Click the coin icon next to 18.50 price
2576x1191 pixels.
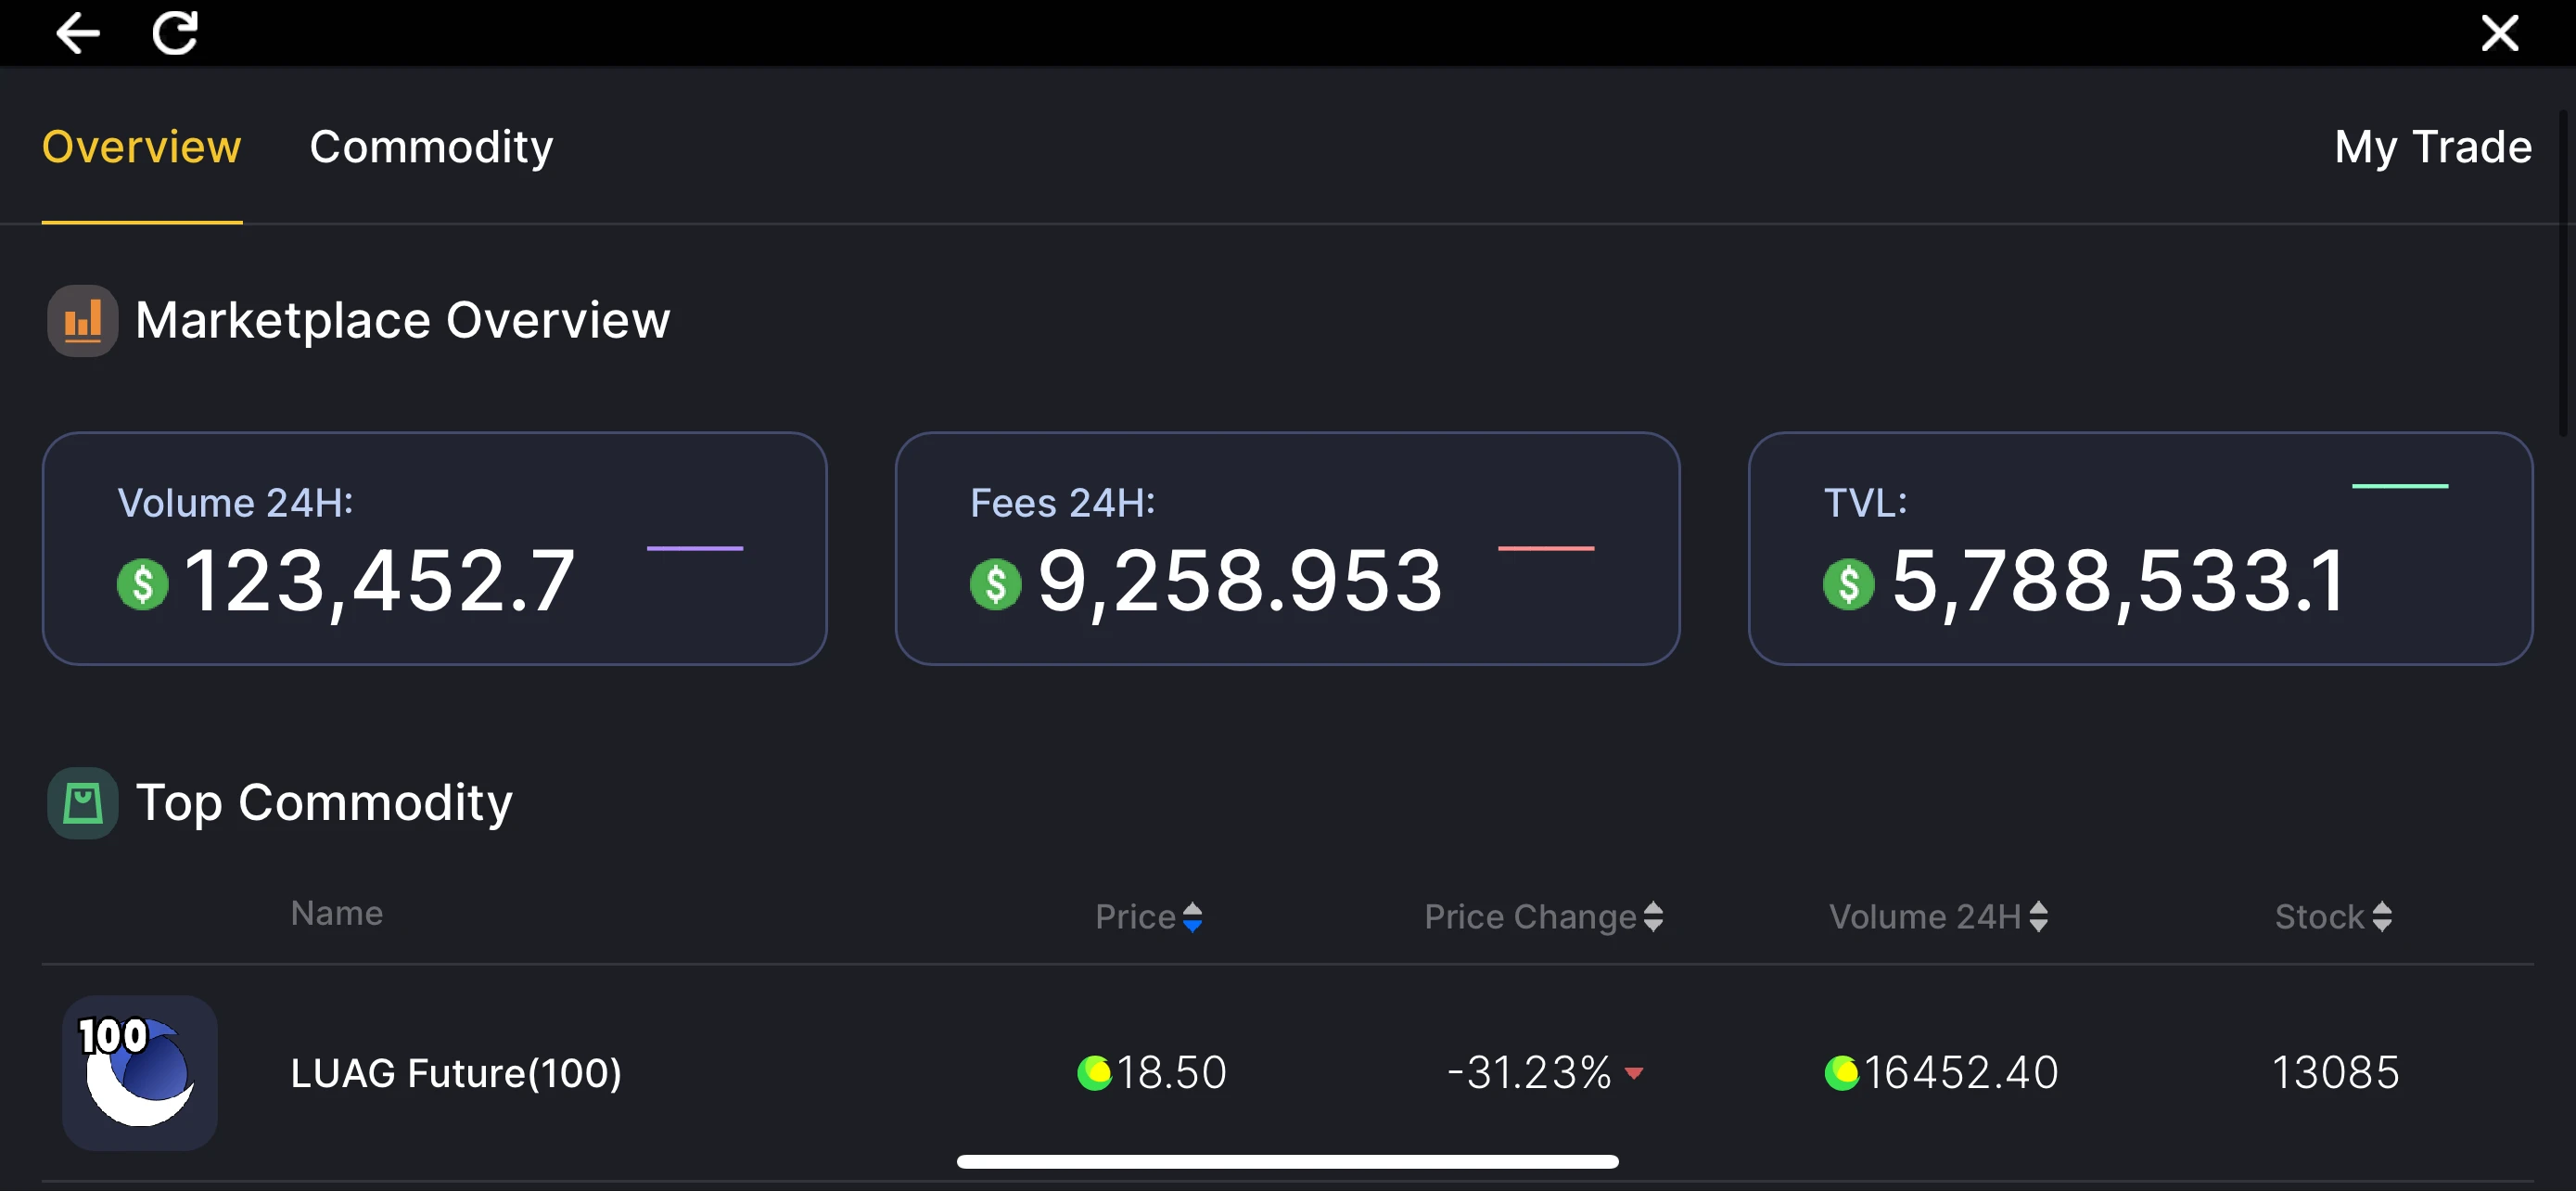click(1093, 1073)
